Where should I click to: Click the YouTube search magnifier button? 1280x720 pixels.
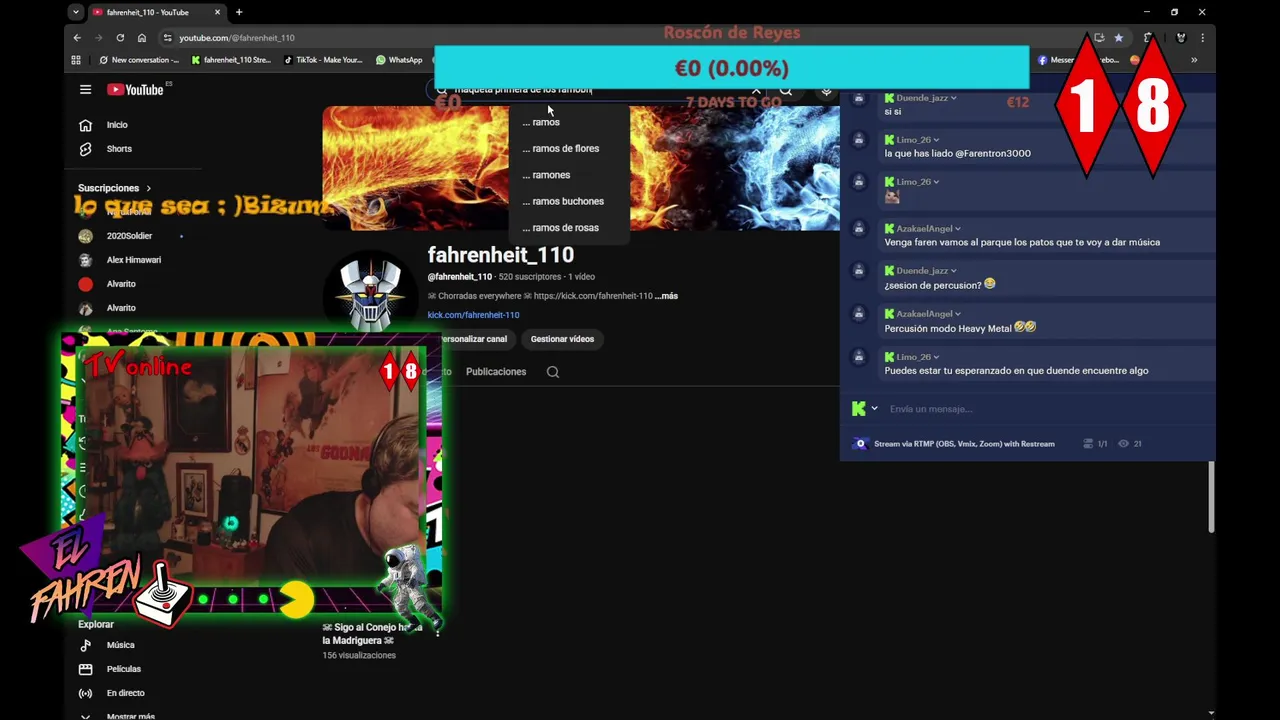tap(786, 91)
